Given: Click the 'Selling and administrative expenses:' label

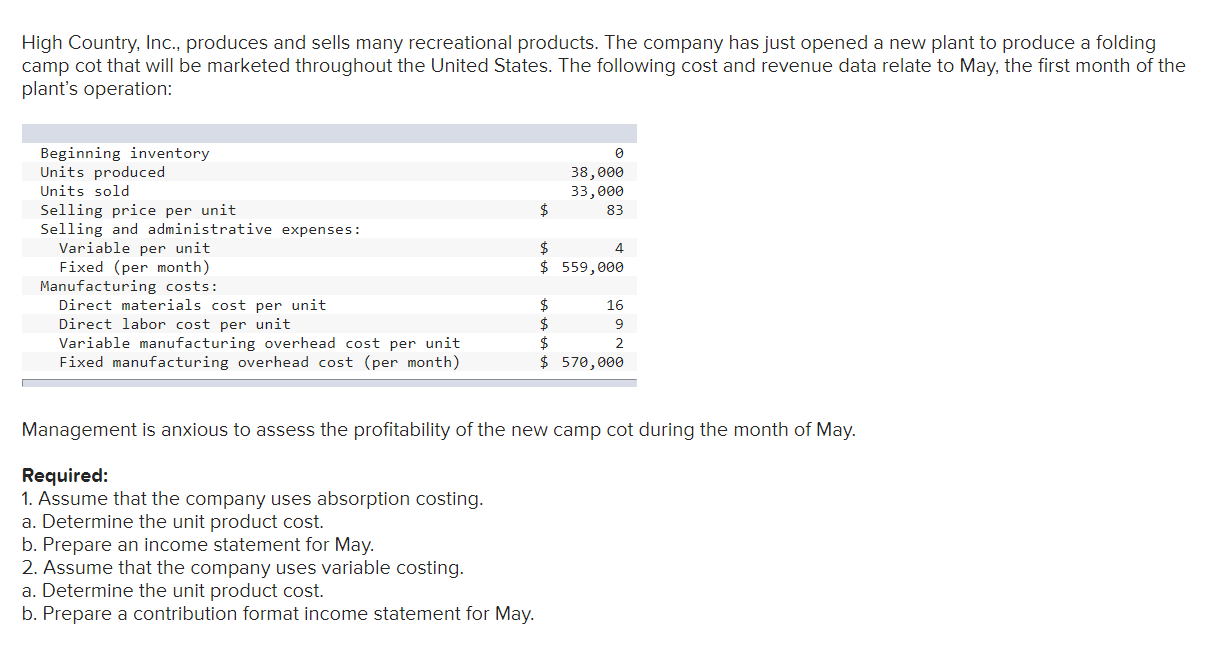Looking at the screenshot, I should click(x=200, y=229).
